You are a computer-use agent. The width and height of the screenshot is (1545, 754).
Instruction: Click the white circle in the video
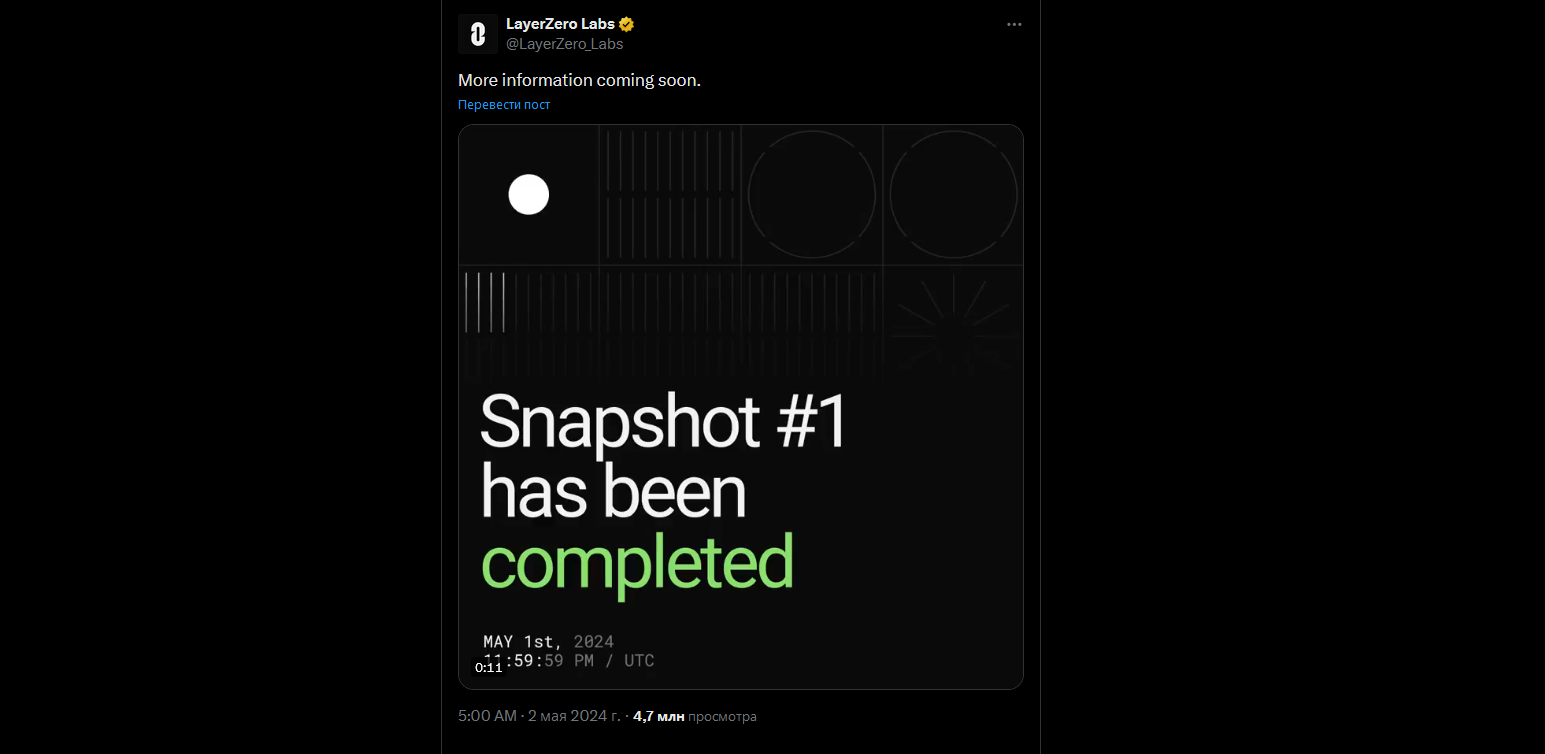pyautogui.click(x=529, y=194)
